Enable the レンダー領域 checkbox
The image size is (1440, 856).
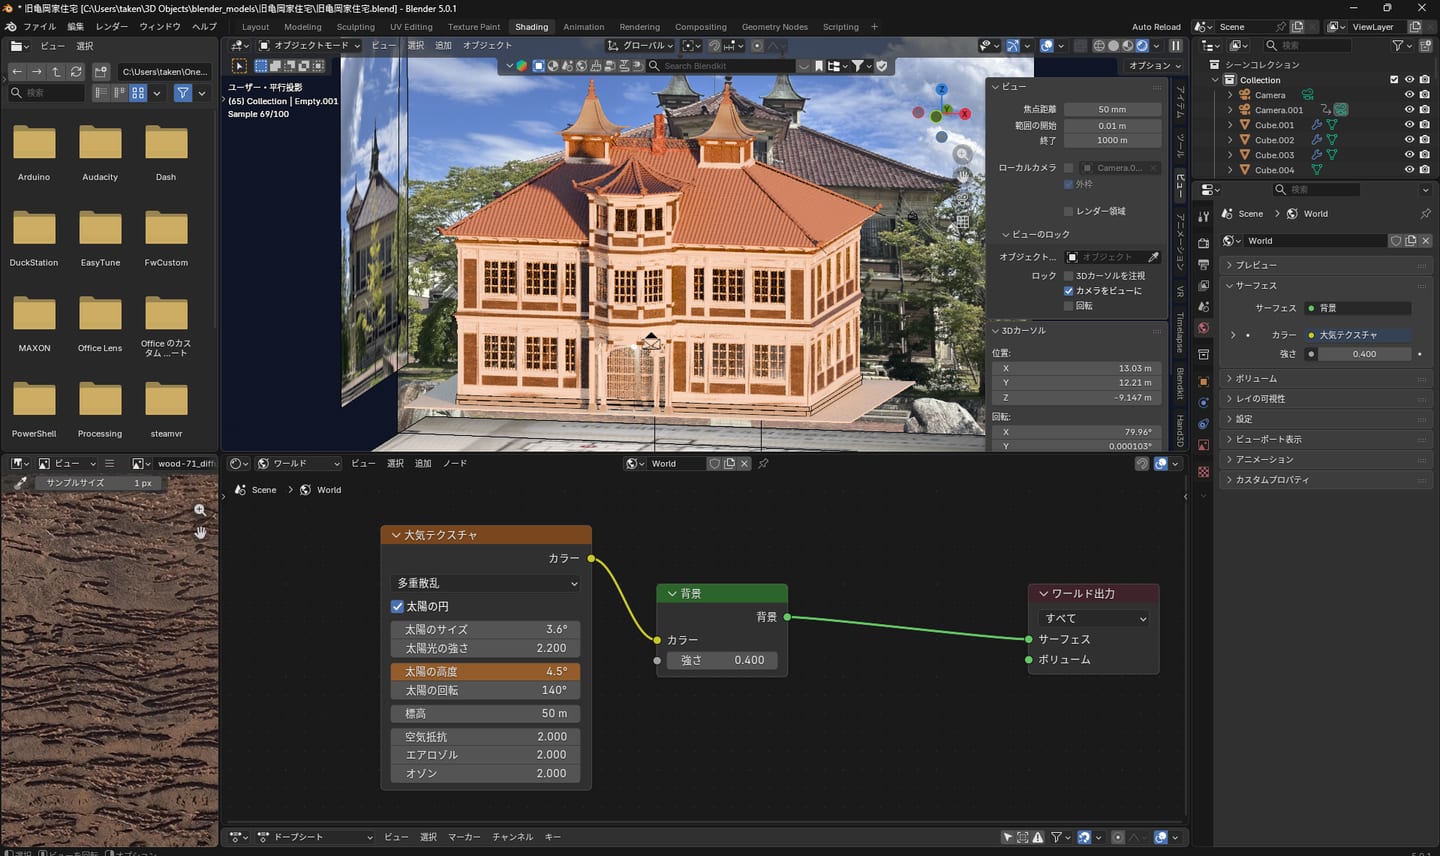point(1068,211)
